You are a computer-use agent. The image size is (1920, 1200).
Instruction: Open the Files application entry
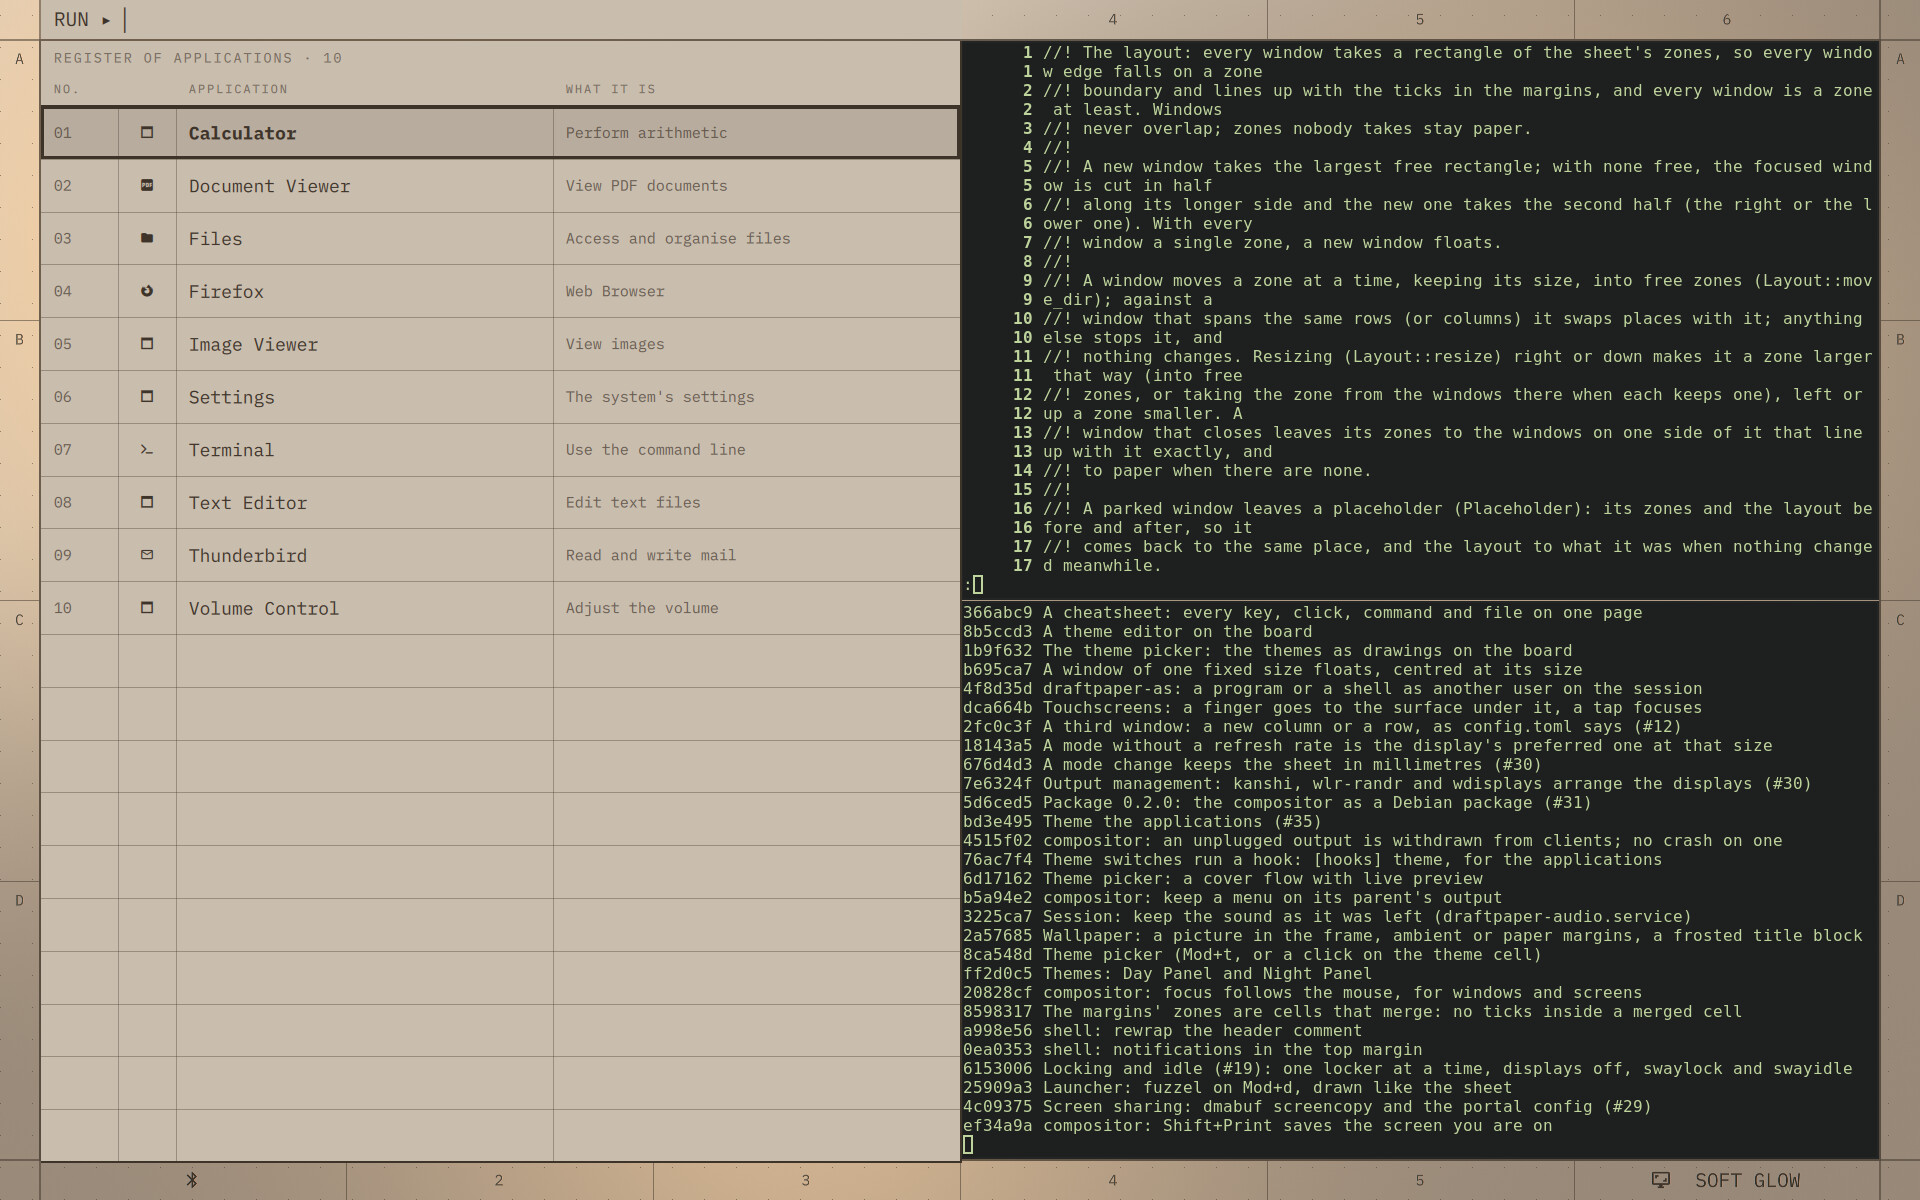(x=500, y=239)
